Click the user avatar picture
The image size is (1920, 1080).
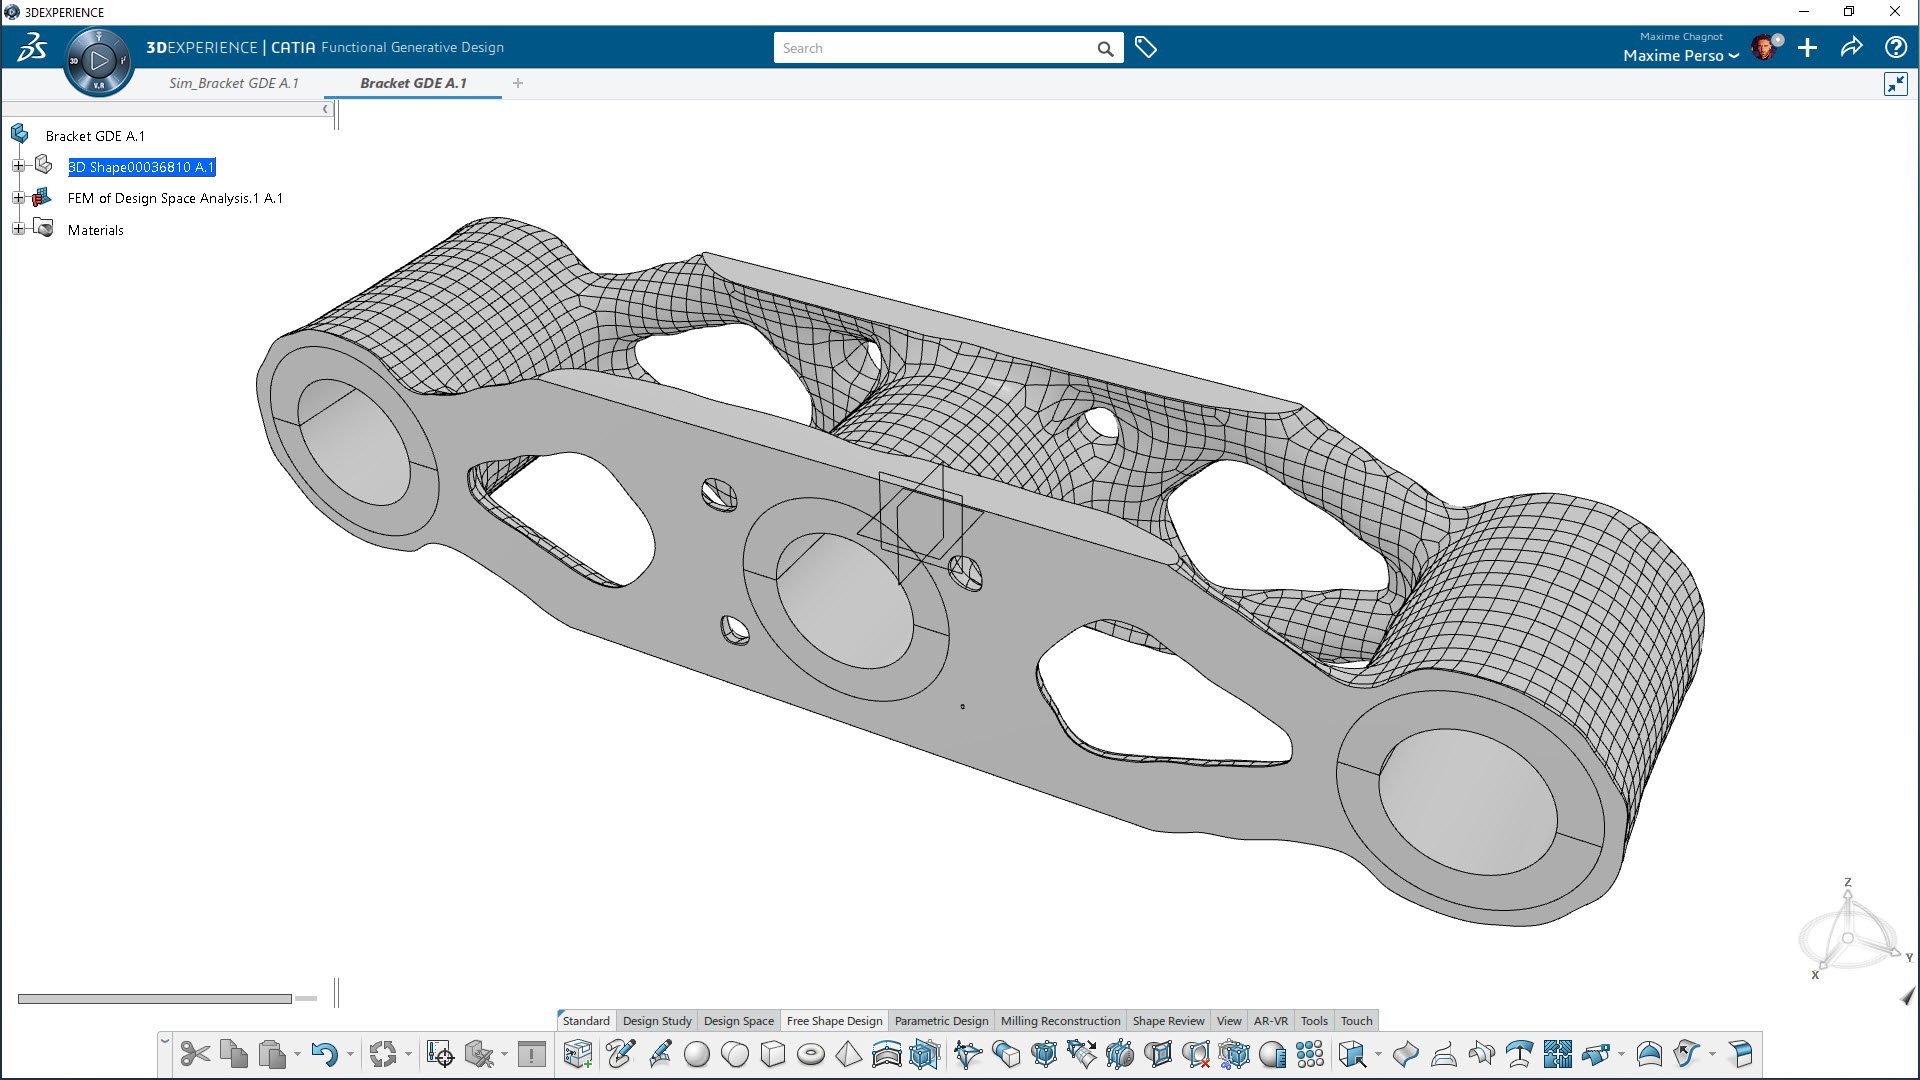[x=1765, y=48]
